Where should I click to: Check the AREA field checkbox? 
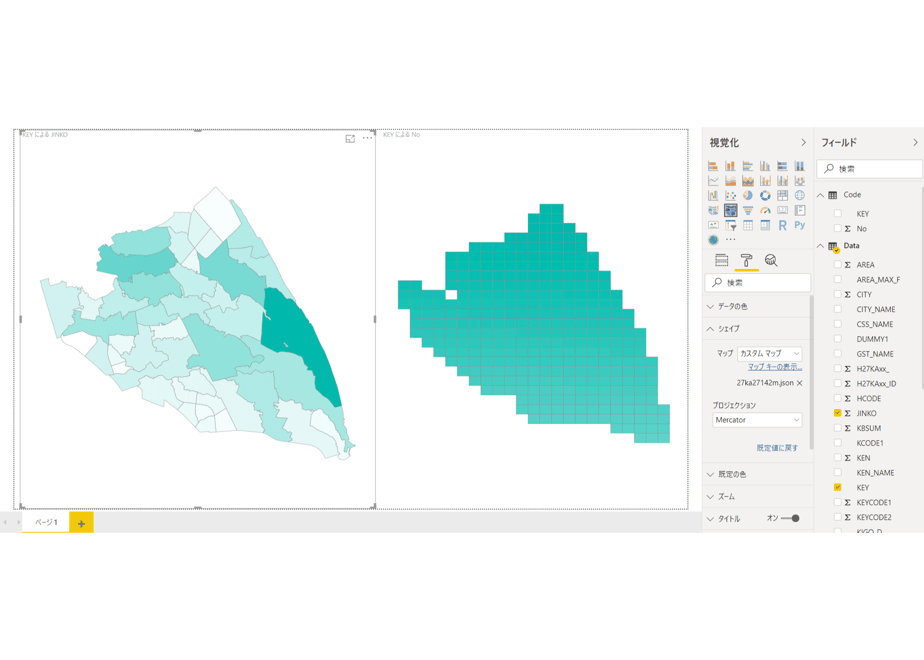coord(837,265)
